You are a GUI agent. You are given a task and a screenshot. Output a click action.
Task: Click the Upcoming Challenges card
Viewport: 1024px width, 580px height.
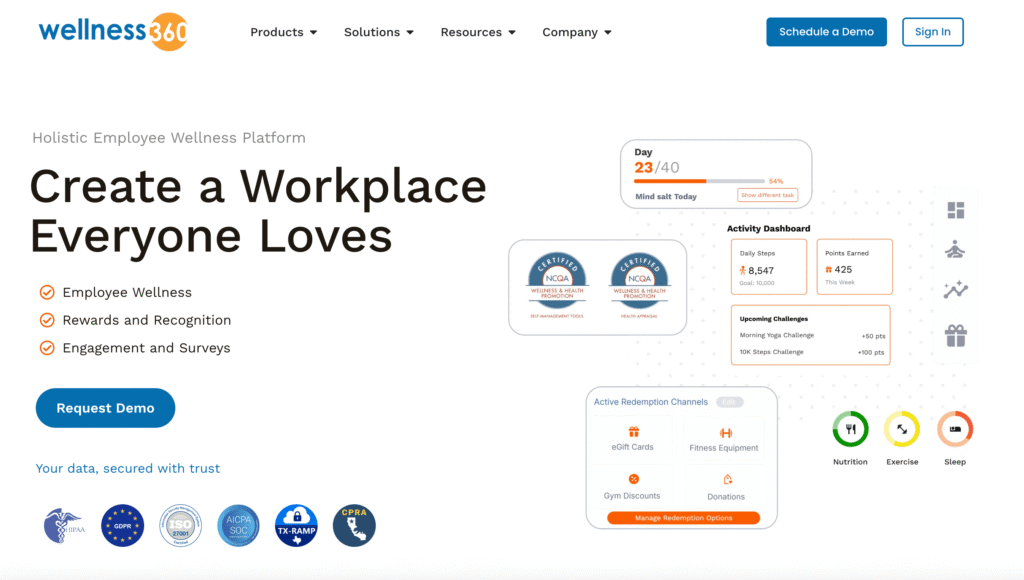coord(810,335)
